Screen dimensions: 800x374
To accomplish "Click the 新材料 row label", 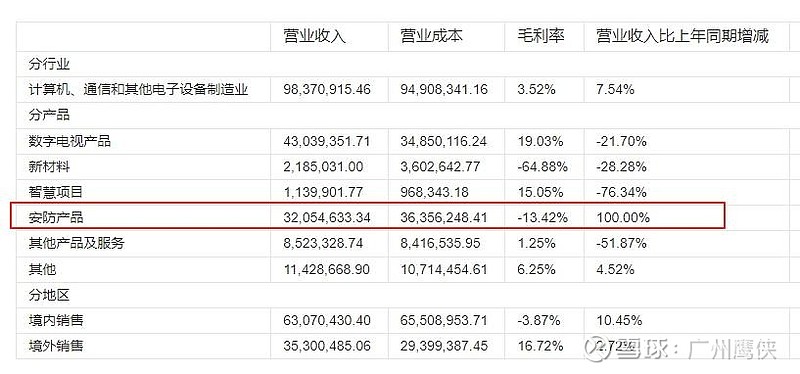I will [49, 166].
